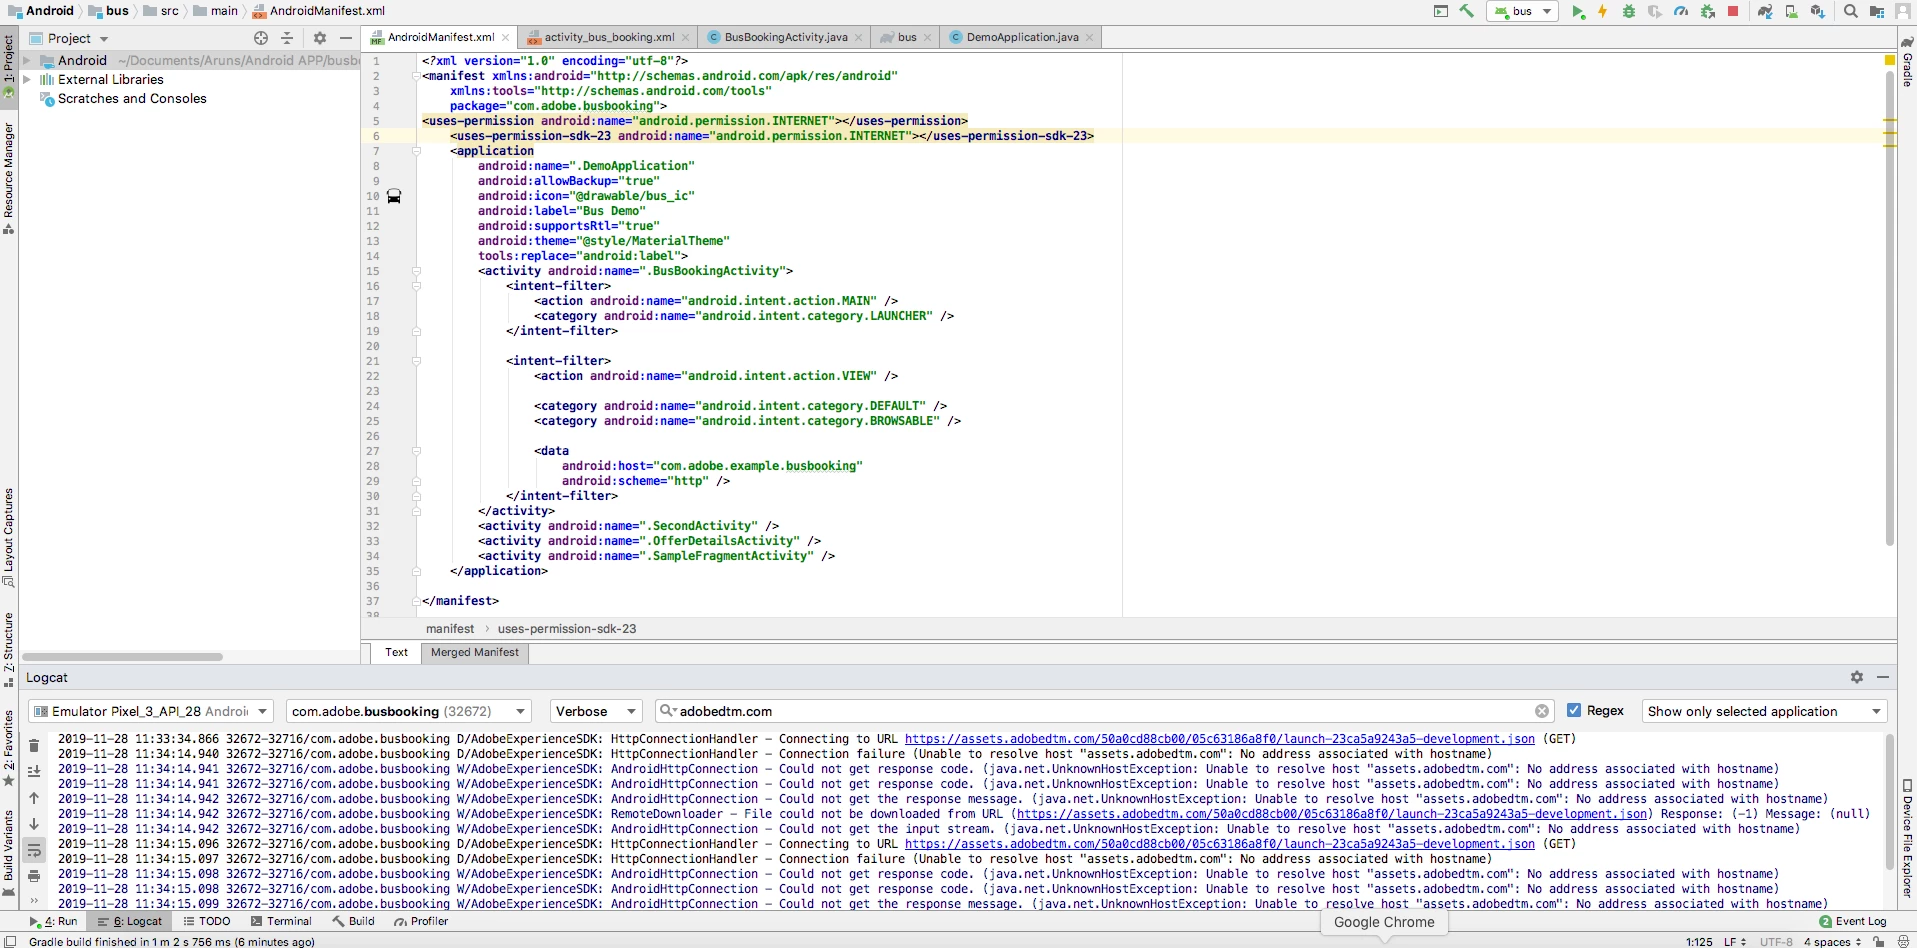The height and width of the screenshot is (948, 1917).
Task: Click the 4 spaces indent setting
Action: 1832,941
